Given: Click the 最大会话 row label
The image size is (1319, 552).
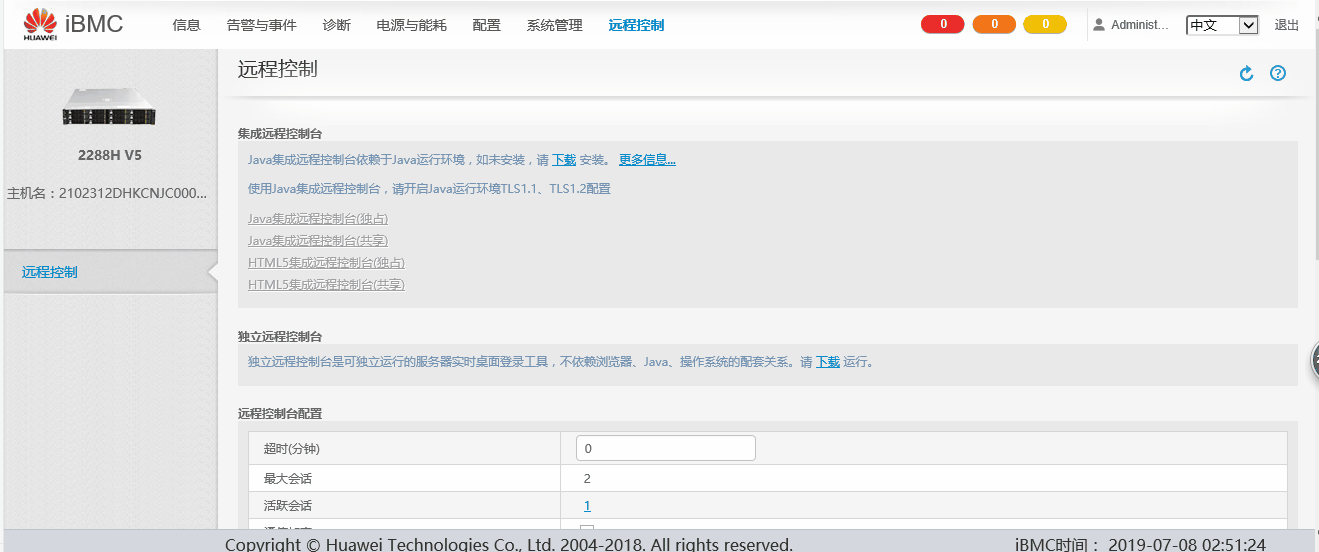Looking at the screenshot, I should pyautogui.click(x=288, y=479).
